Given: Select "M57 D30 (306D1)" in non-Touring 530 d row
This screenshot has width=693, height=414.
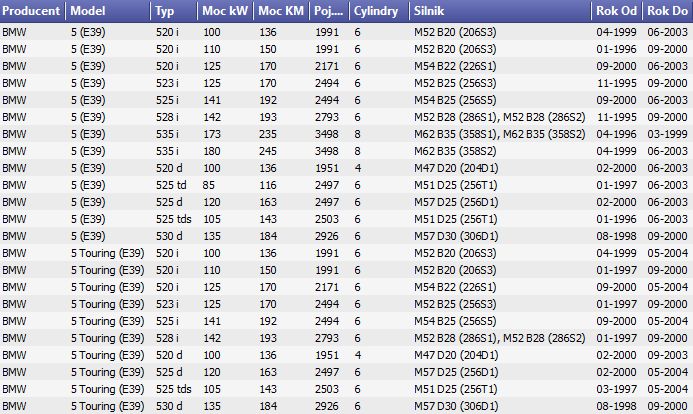Looking at the screenshot, I should 456,236.
